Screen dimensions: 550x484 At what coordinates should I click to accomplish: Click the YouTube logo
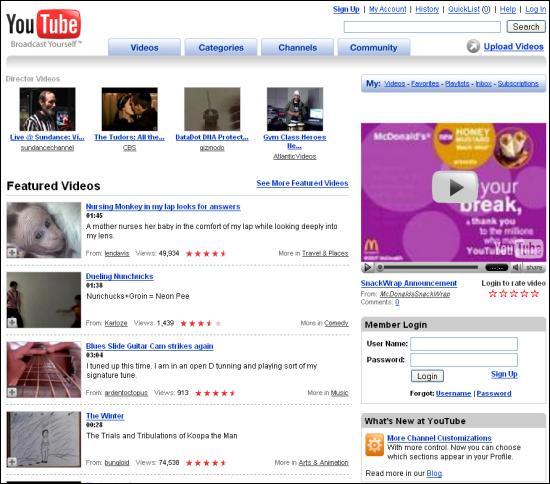click(43, 28)
